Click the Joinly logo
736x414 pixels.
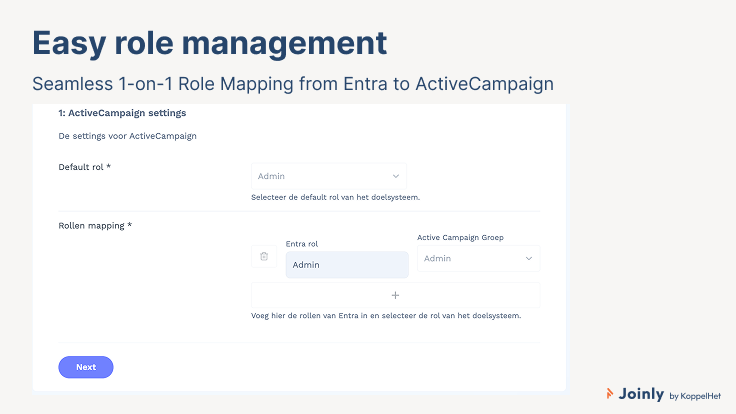[x=635, y=394]
